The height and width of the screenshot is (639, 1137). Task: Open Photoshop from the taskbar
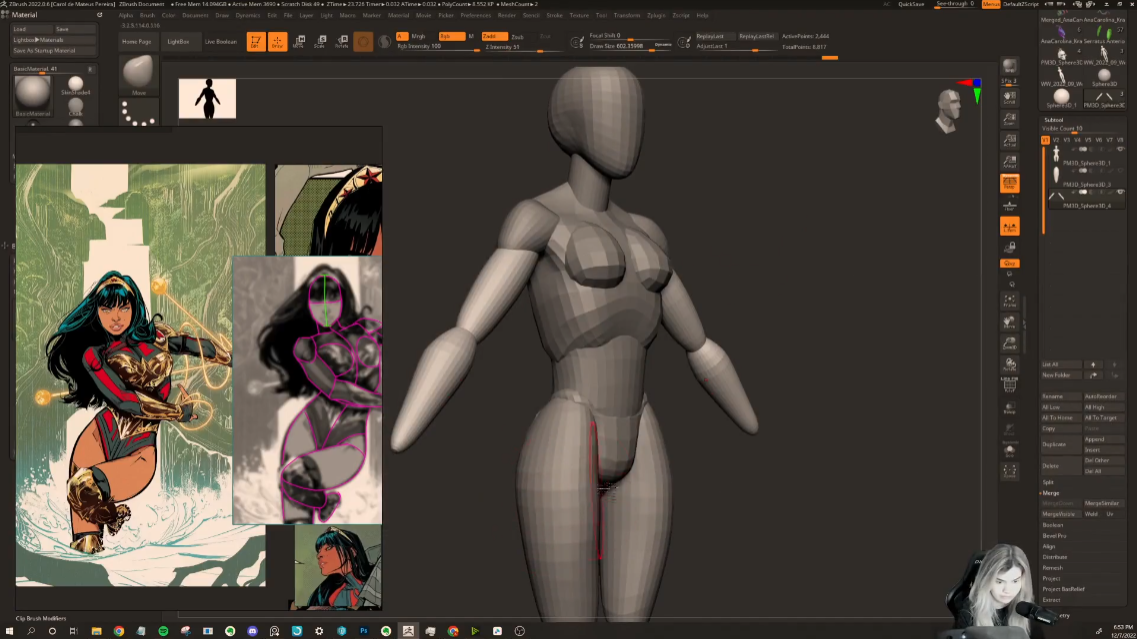pos(363,631)
